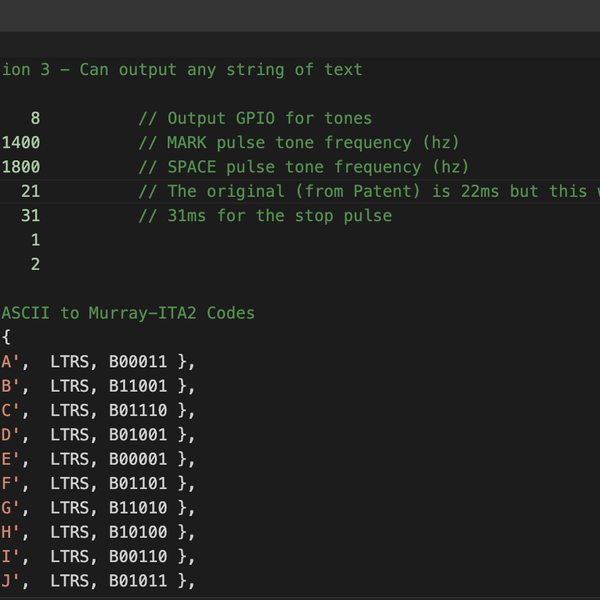Click the value 2 below 1
The image size is (600, 600).
point(36,264)
